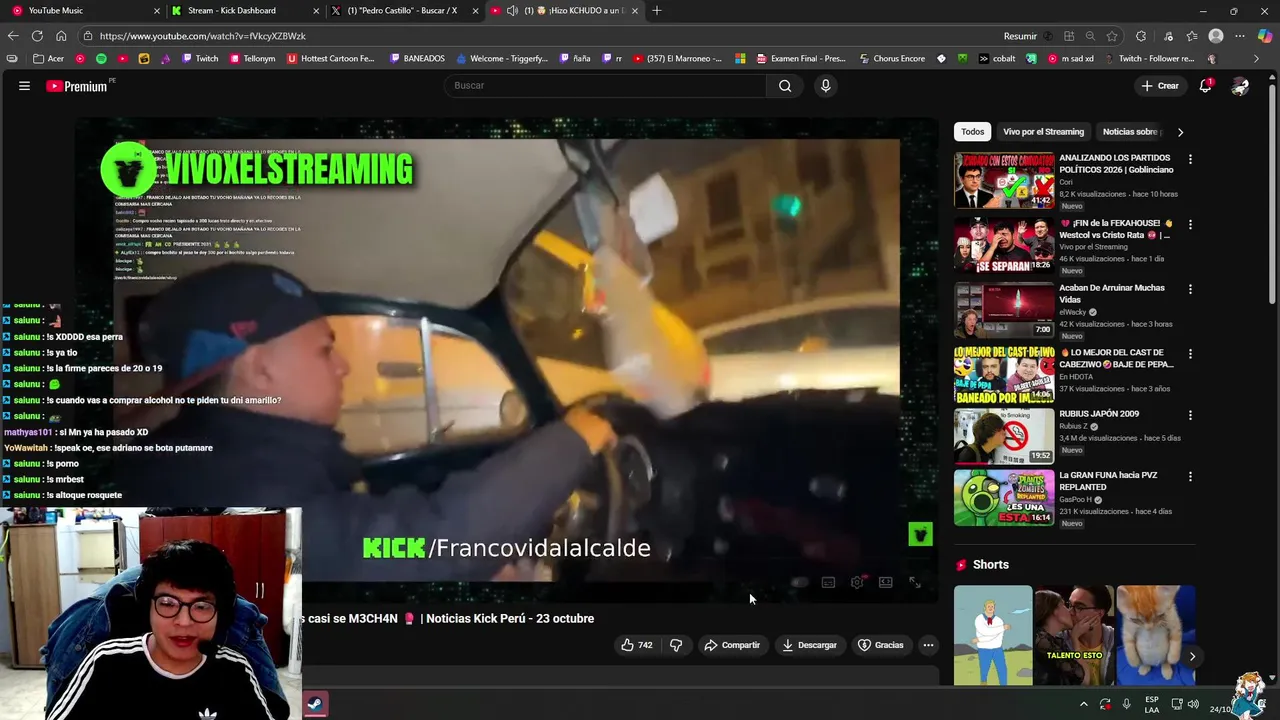The width and height of the screenshot is (1280, 720).
Task: Mute the playing tab's speaker icon
Action: click(512, 10)
